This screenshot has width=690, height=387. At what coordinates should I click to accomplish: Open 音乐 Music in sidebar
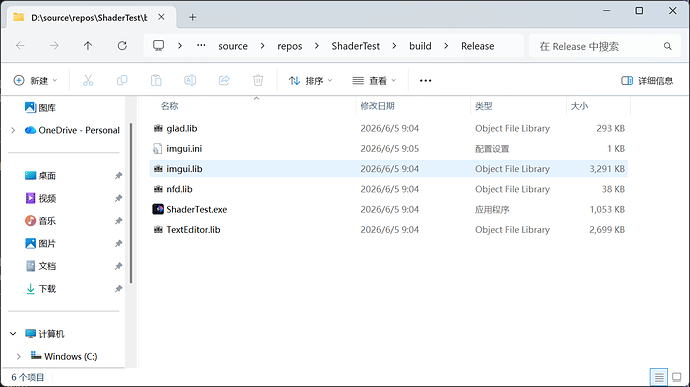click(x=40, y=221)
